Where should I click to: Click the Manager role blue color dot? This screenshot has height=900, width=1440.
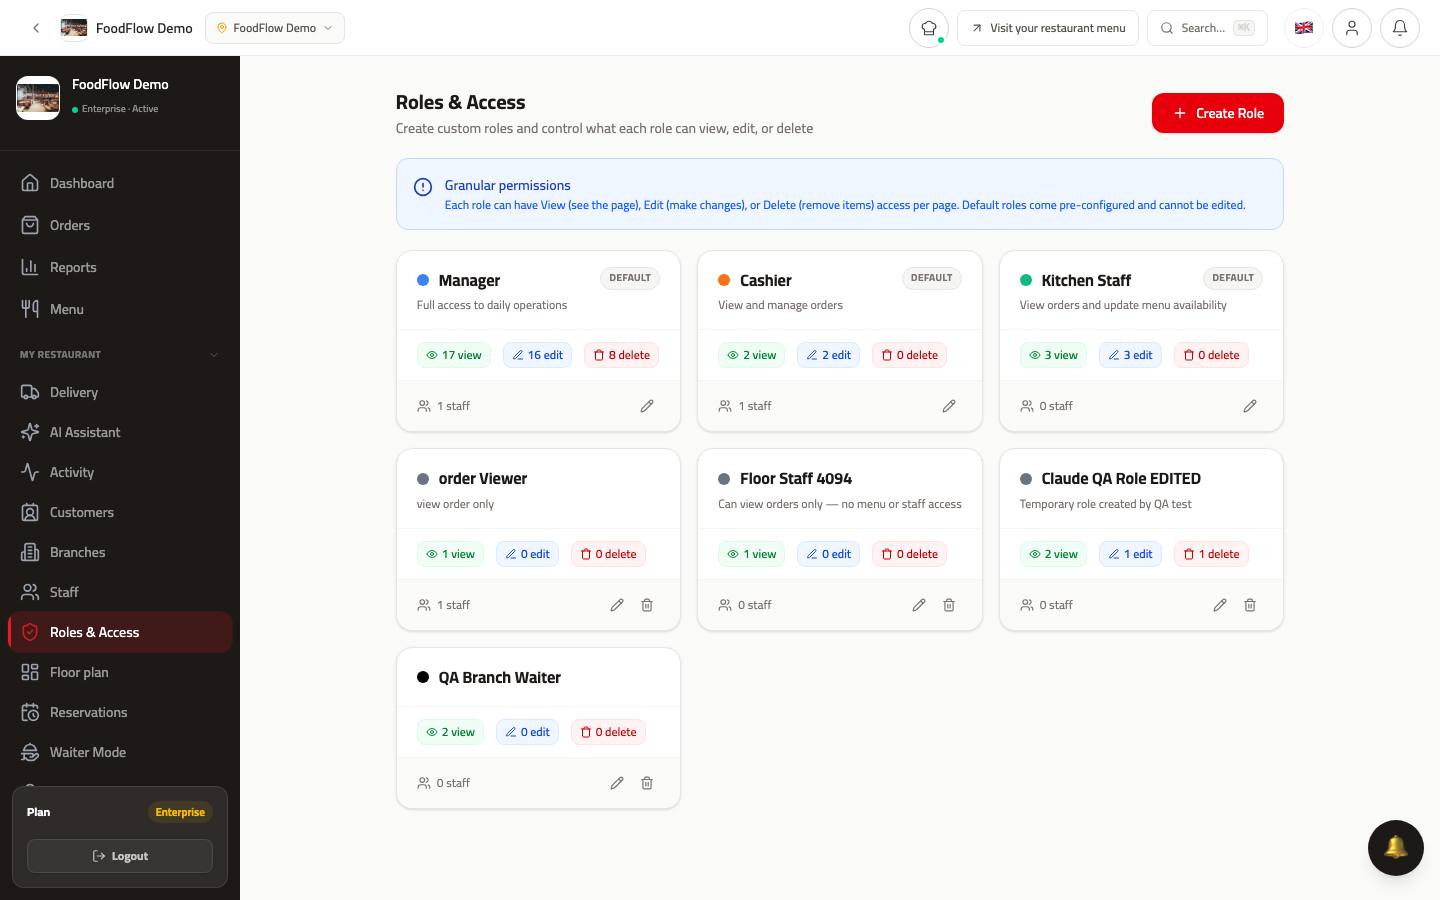[x=423, y=280]
